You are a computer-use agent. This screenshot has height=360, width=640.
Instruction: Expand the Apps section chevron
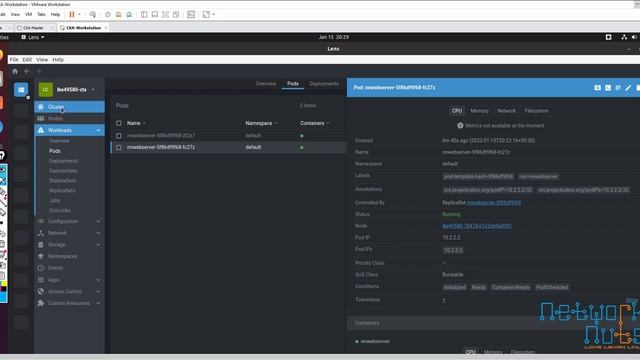pos(98,280)
